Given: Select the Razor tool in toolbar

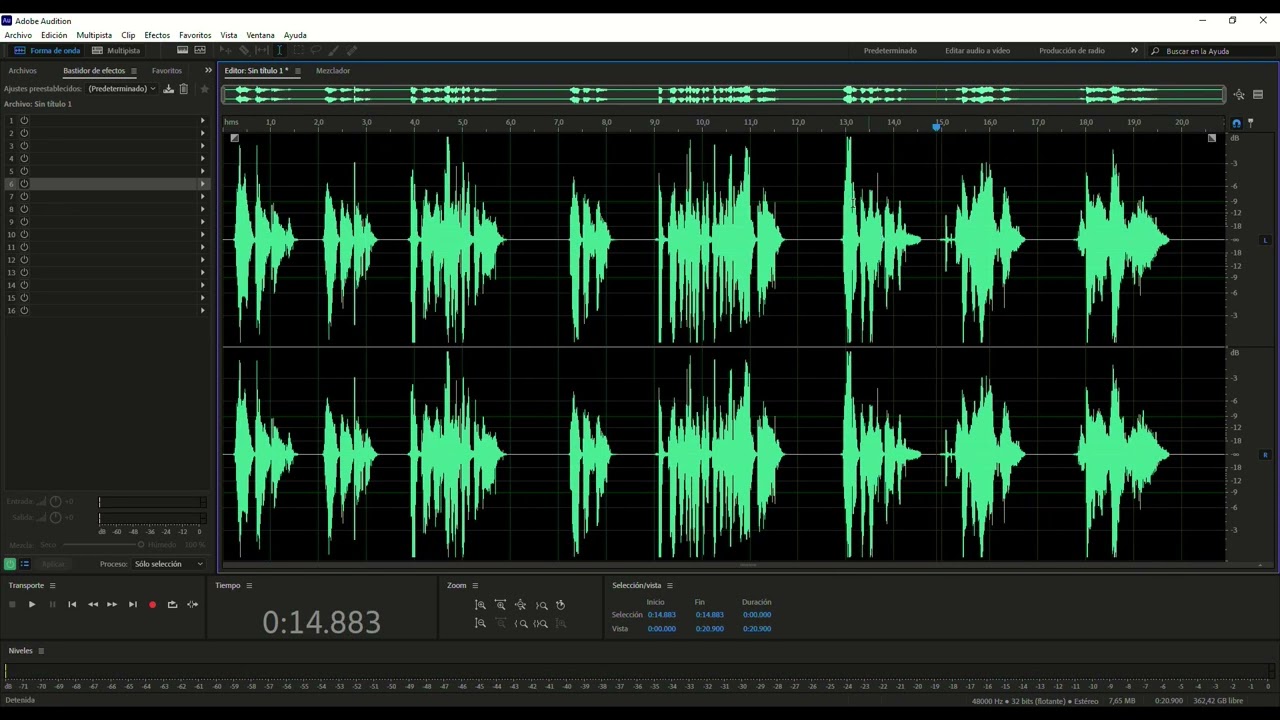Looking at the screenshot, I should 243,50.
